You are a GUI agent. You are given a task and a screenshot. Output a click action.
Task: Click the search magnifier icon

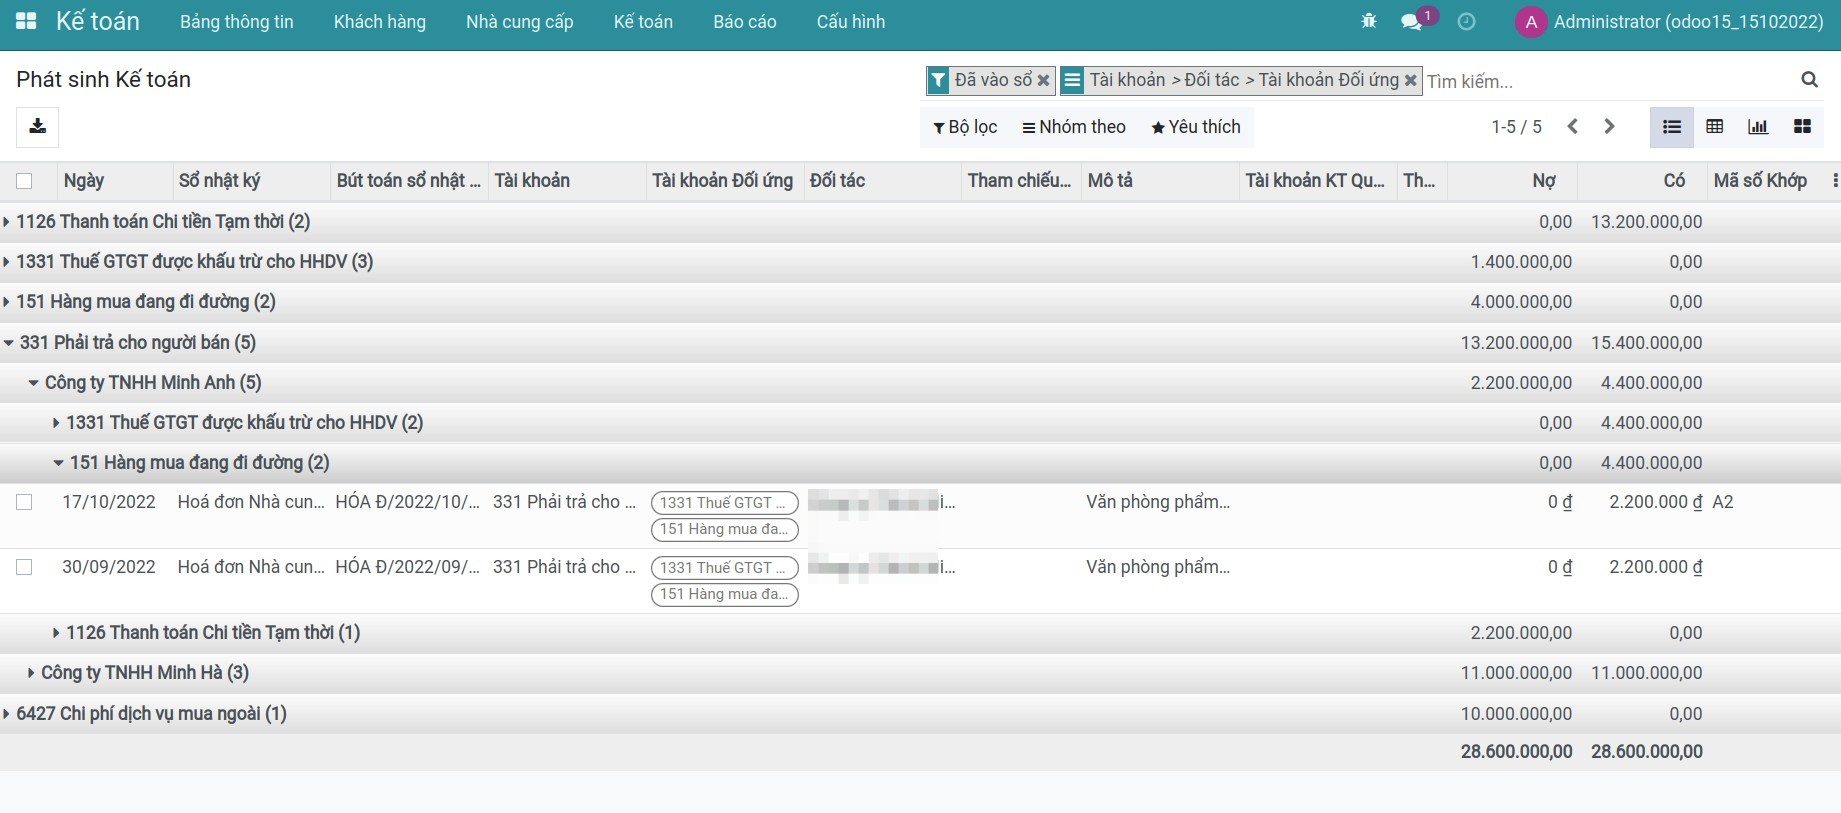(1809, 80)
